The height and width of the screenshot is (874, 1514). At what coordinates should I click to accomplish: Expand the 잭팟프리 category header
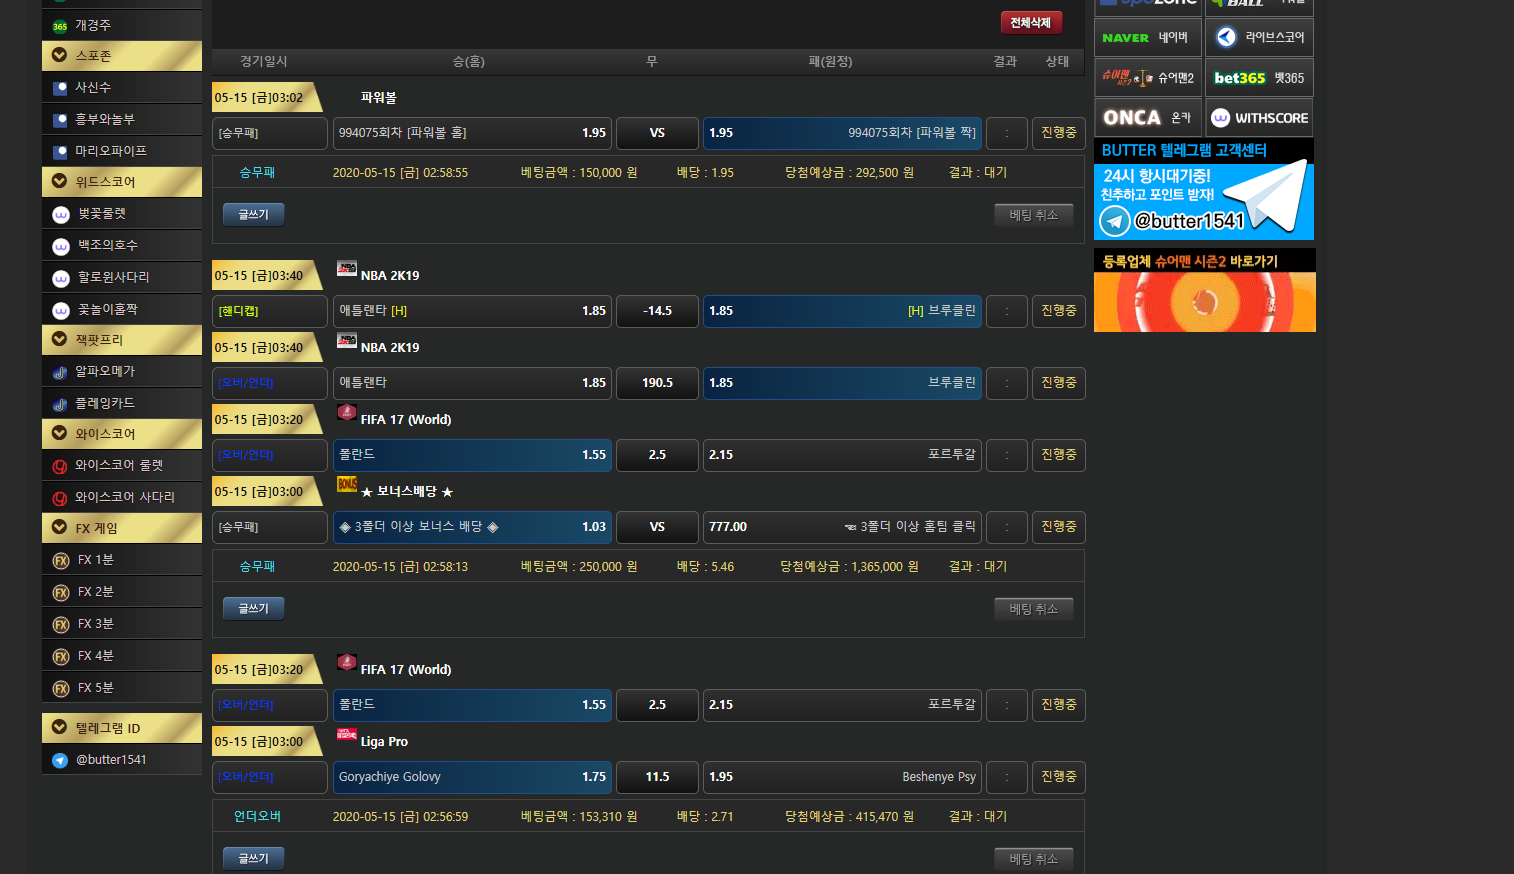coord(60,340)
